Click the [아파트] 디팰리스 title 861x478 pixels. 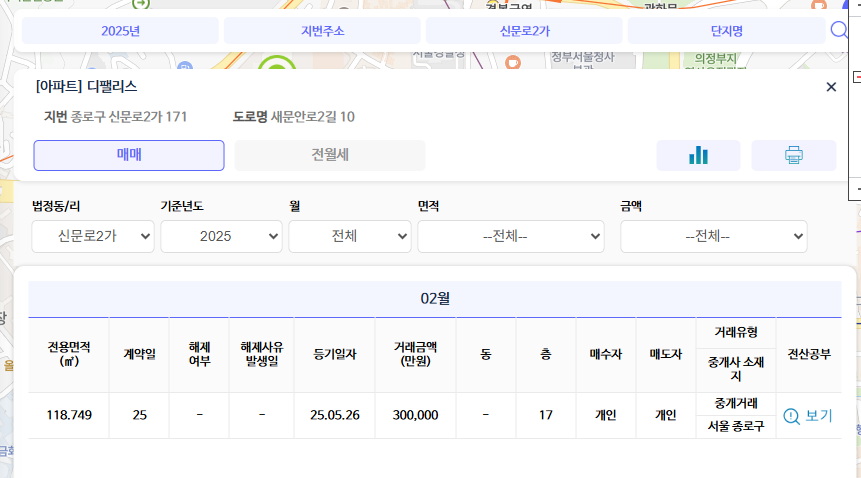pyautogui.click(x=86, y=87)
